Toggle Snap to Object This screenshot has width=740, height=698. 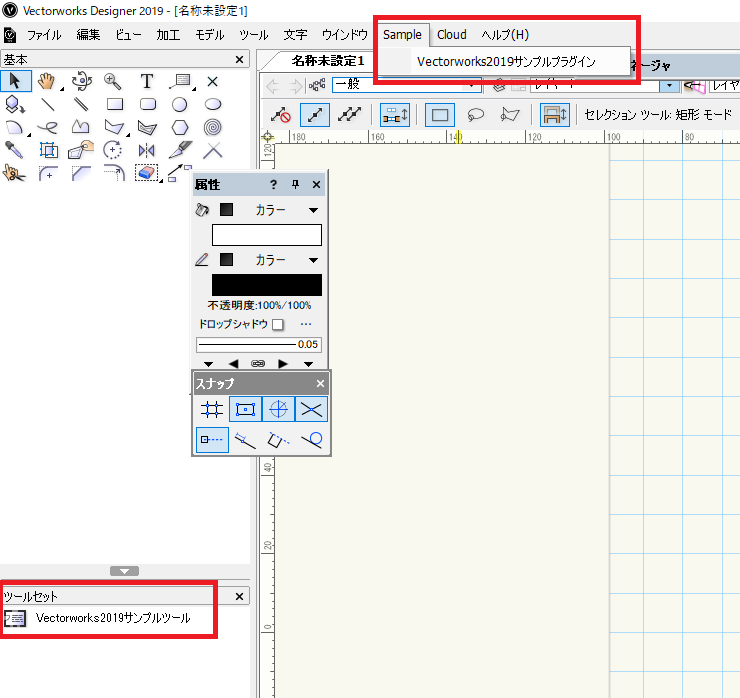tap(245, 409)
